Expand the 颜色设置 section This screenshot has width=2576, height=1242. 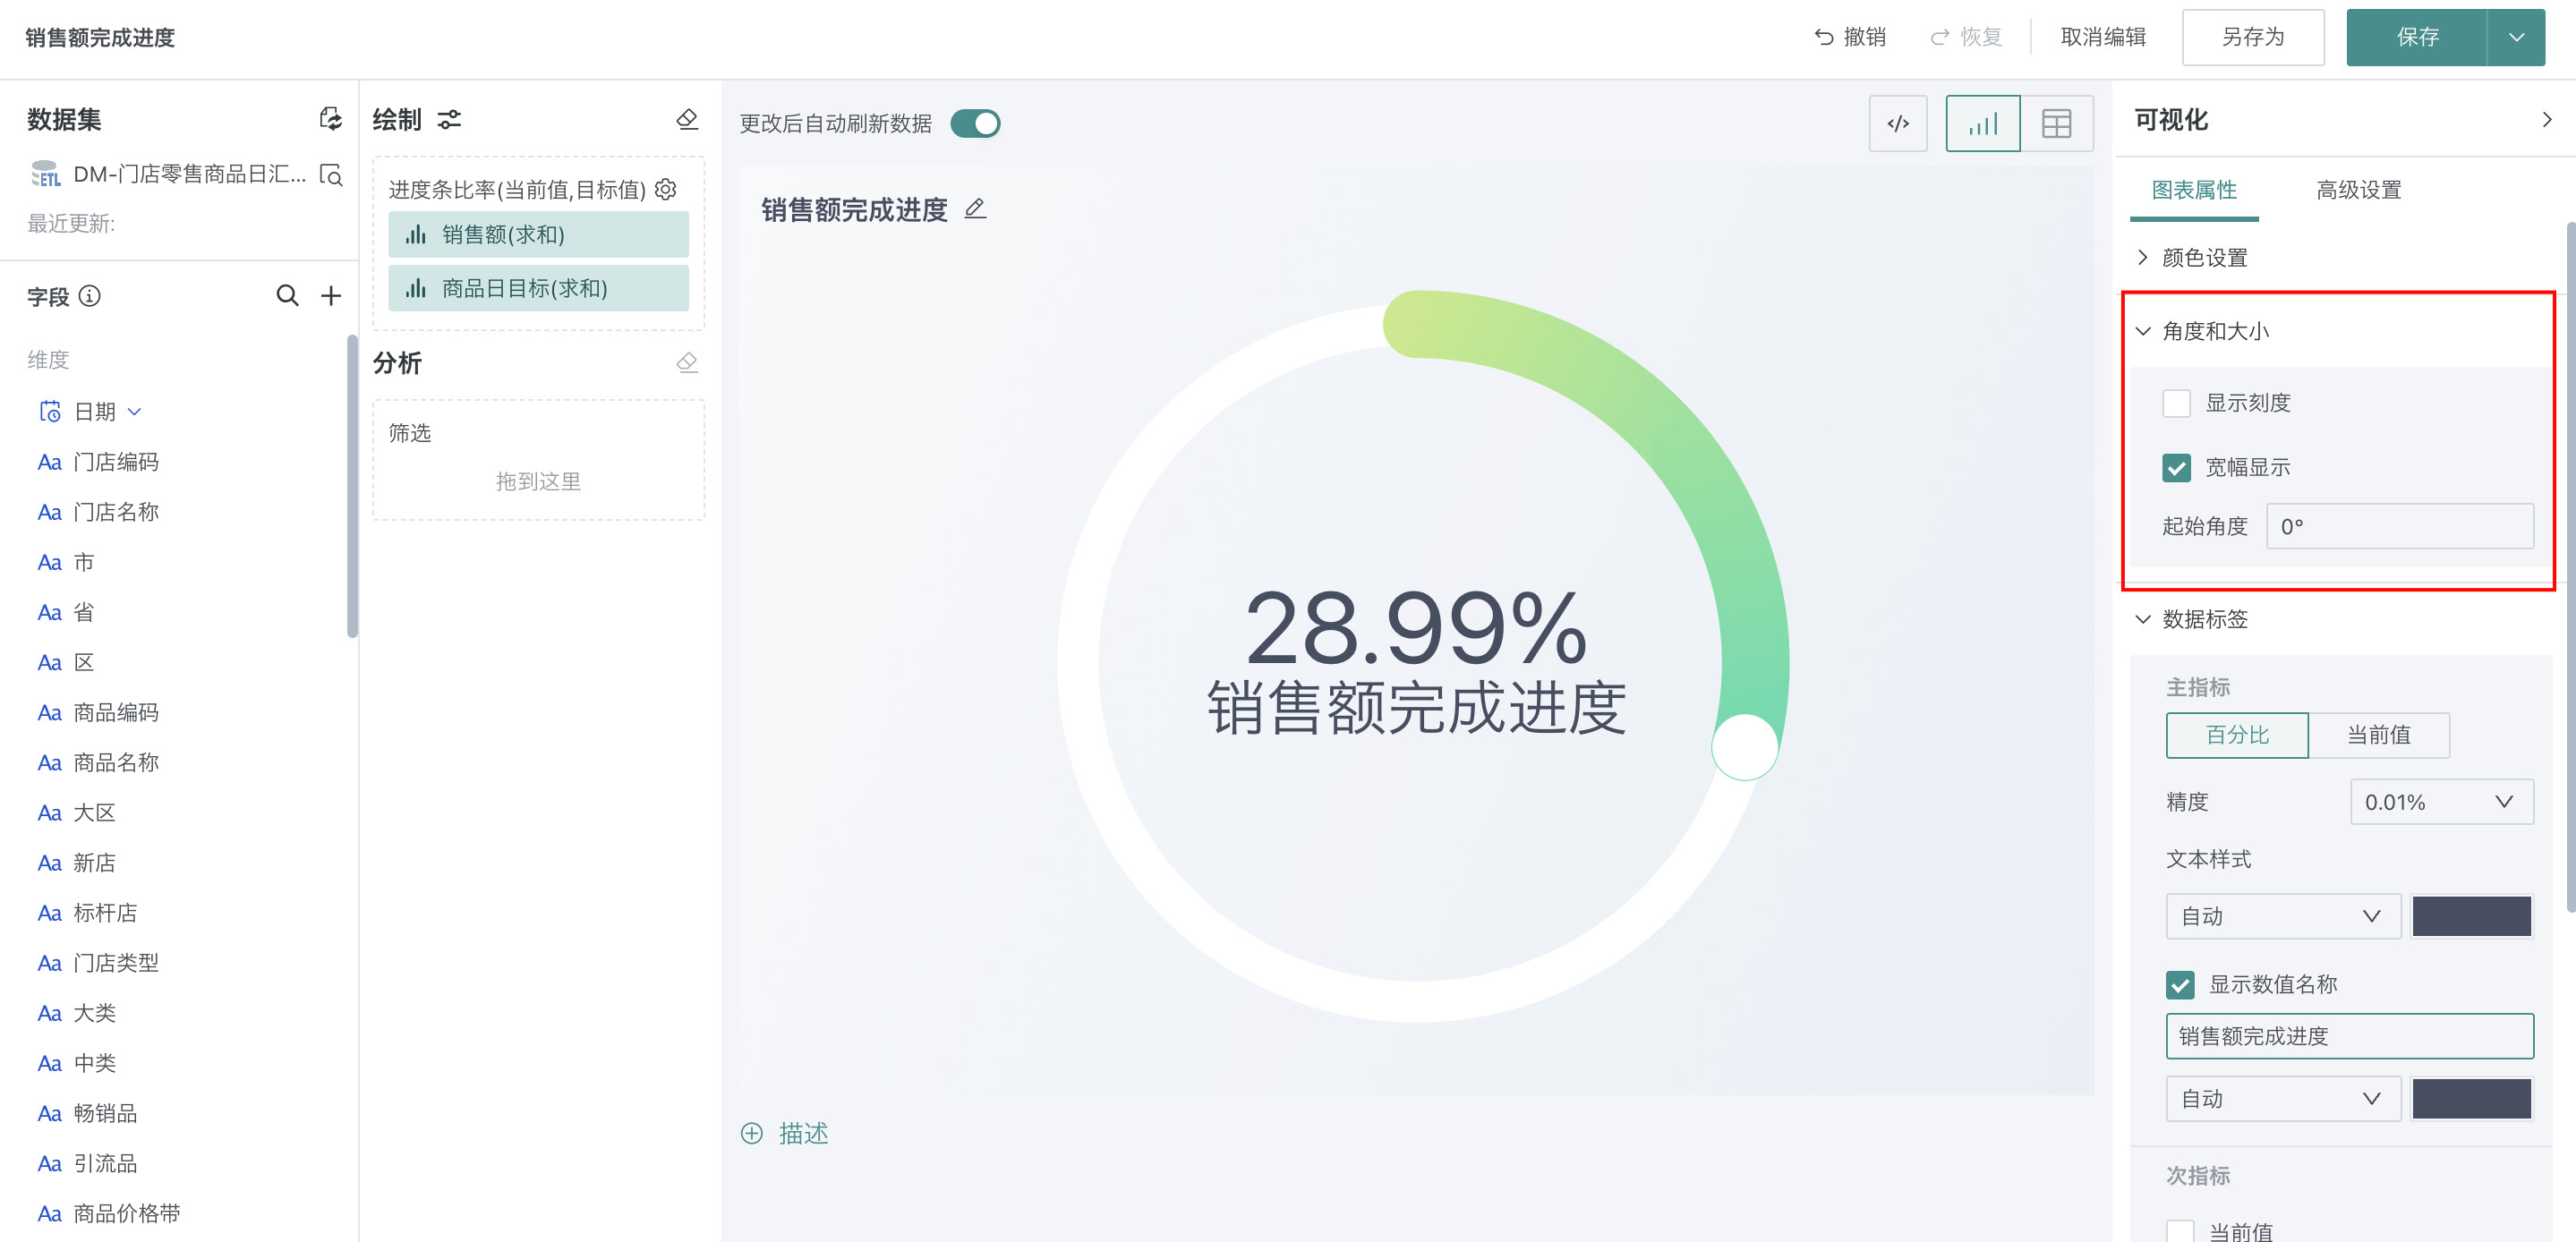[x=2204, y=258]
